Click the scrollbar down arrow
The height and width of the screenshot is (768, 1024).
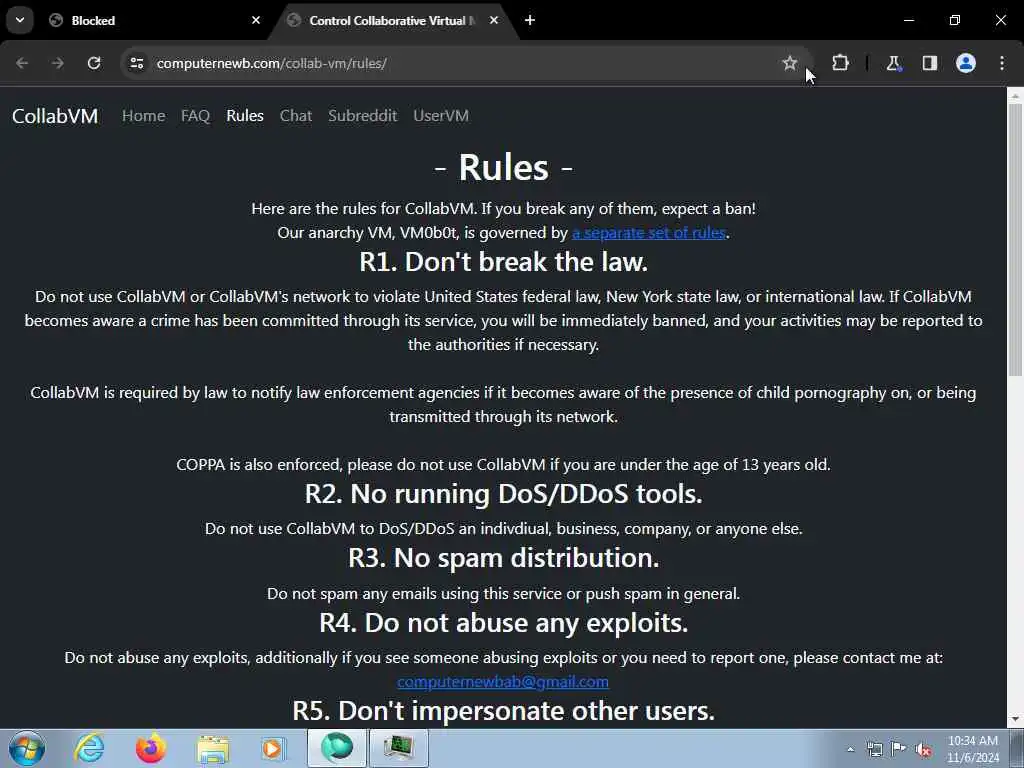click(1015, 719)
